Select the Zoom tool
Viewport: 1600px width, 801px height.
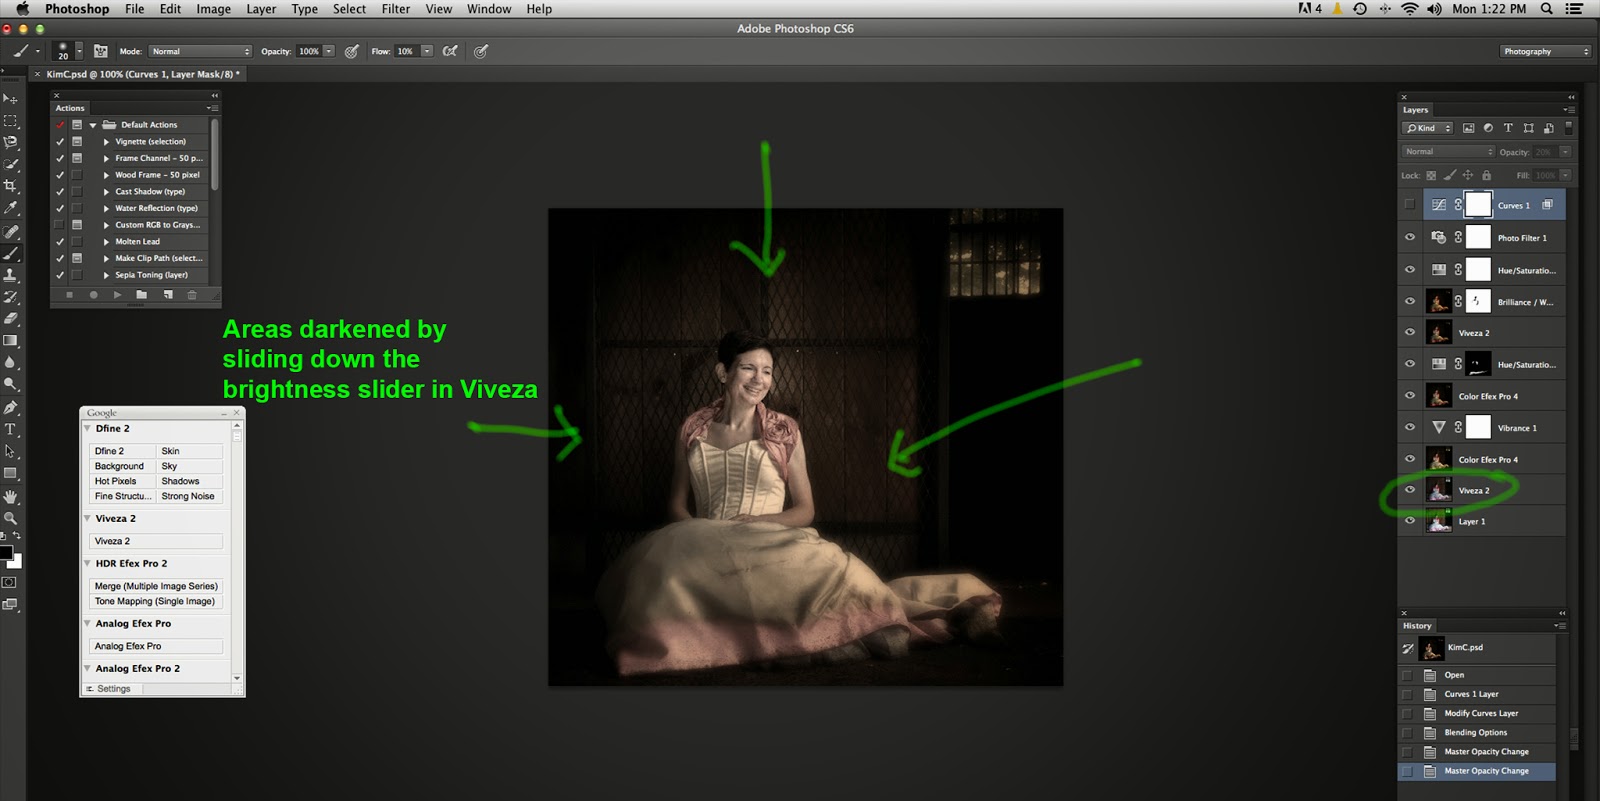[x=10, y=518]
